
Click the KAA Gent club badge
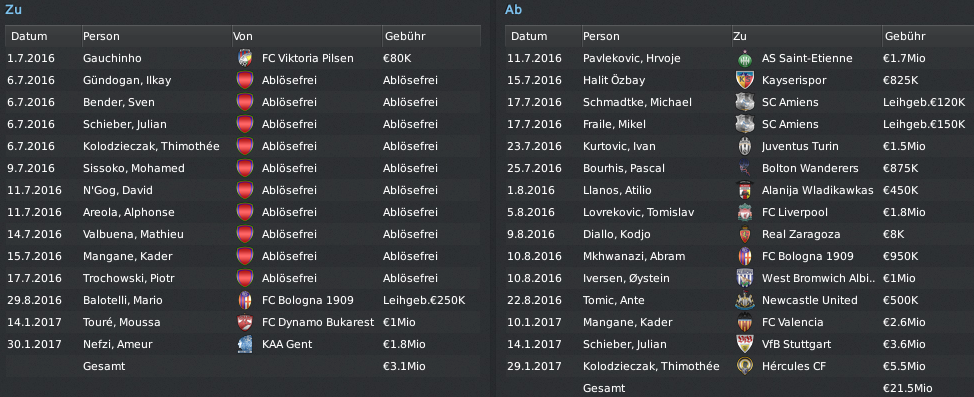click(245, 345)
